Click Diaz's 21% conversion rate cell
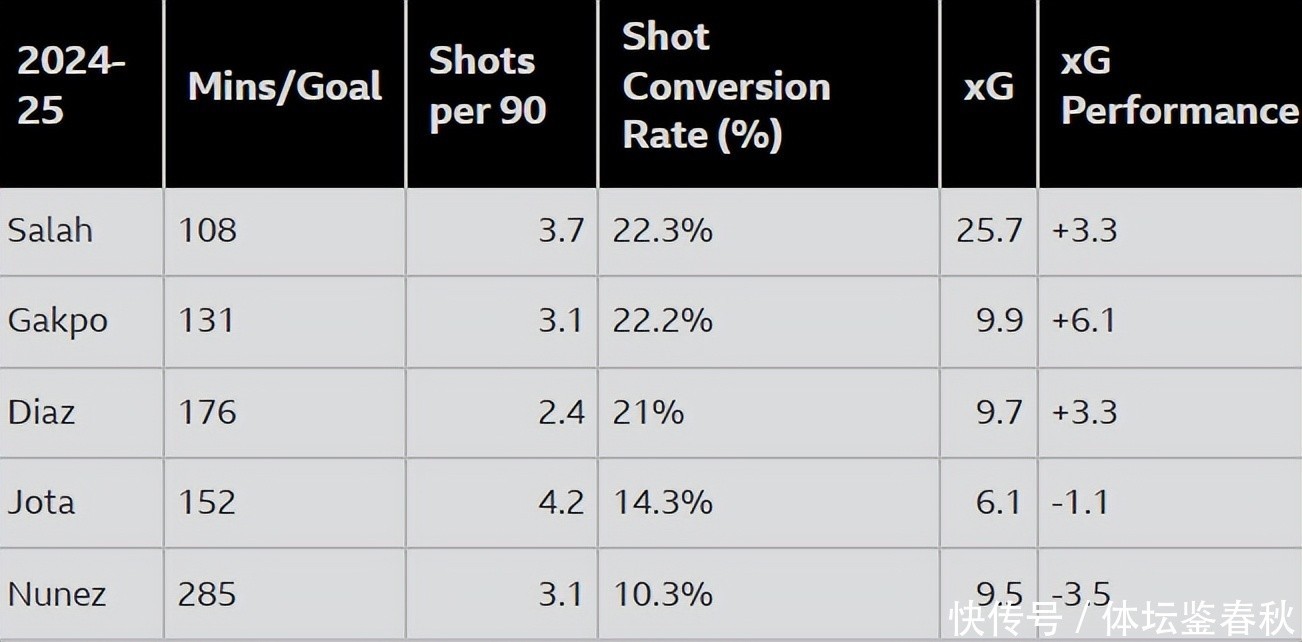 coord(649,412)
